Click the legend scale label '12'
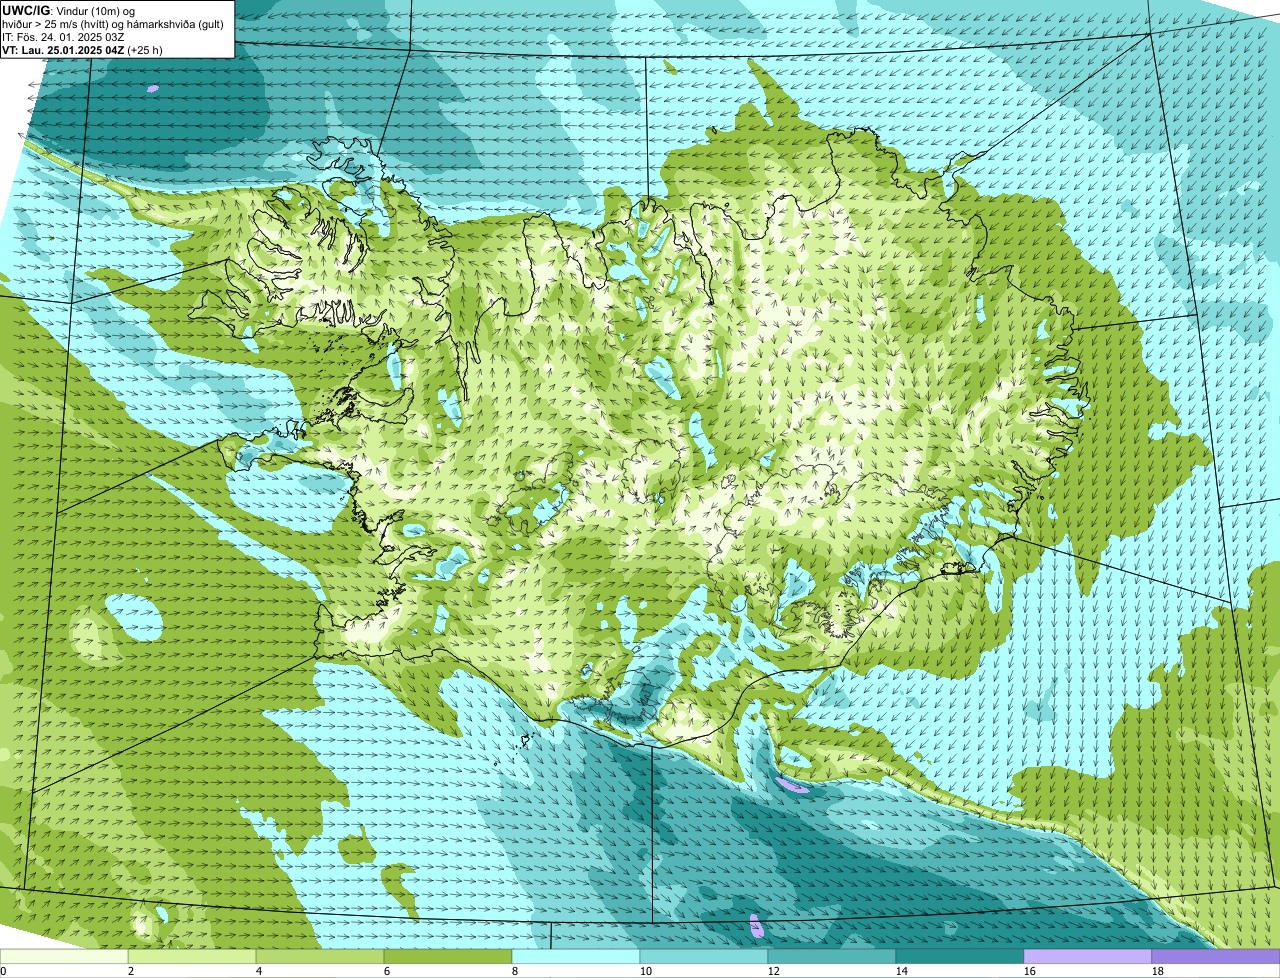 coord(774,971)
